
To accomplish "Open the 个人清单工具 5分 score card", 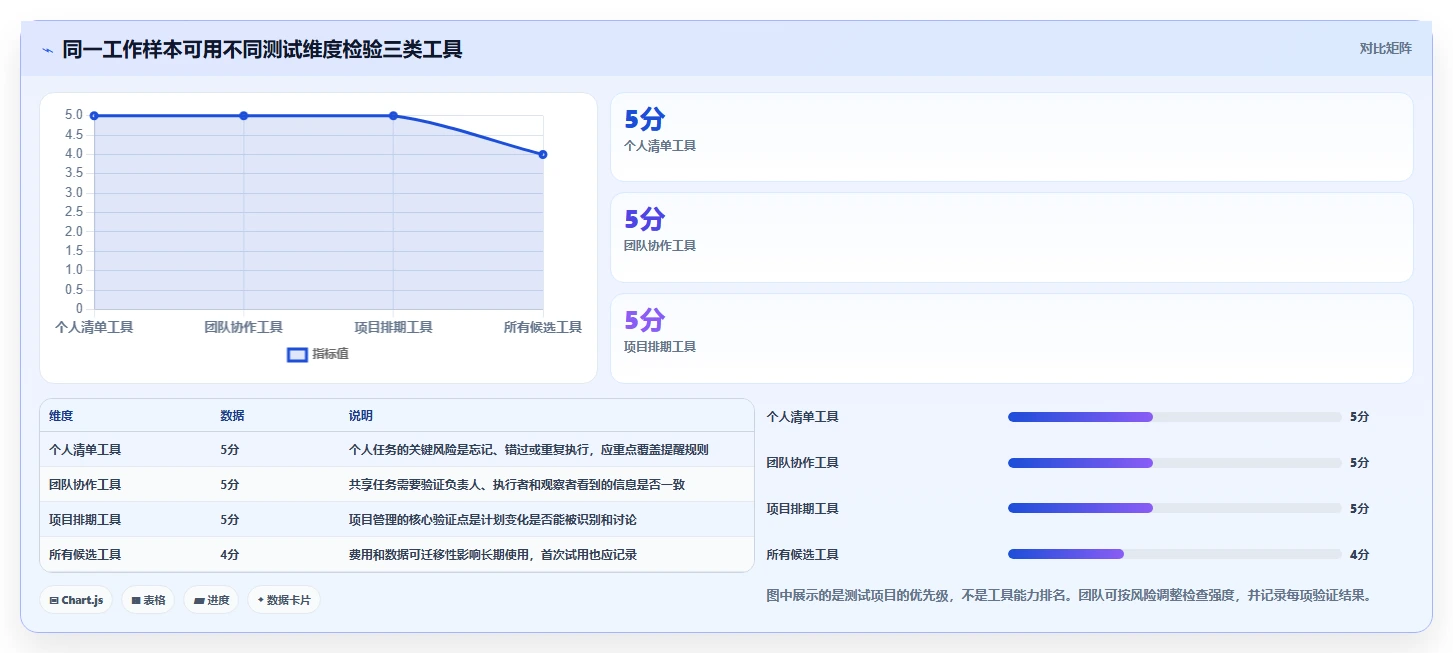I will (x=1011, y=137).
